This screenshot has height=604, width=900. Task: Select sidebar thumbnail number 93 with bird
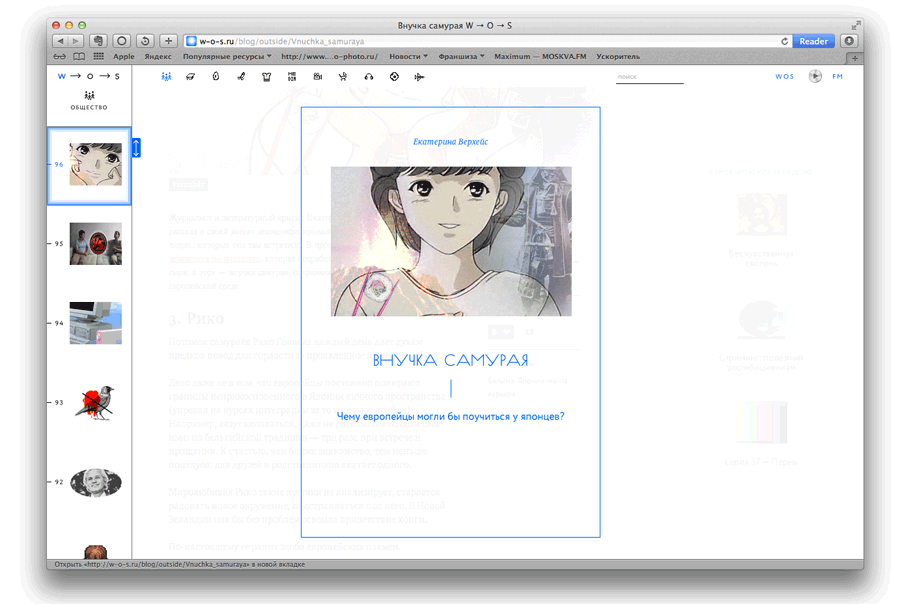click(x=95, y=402)
